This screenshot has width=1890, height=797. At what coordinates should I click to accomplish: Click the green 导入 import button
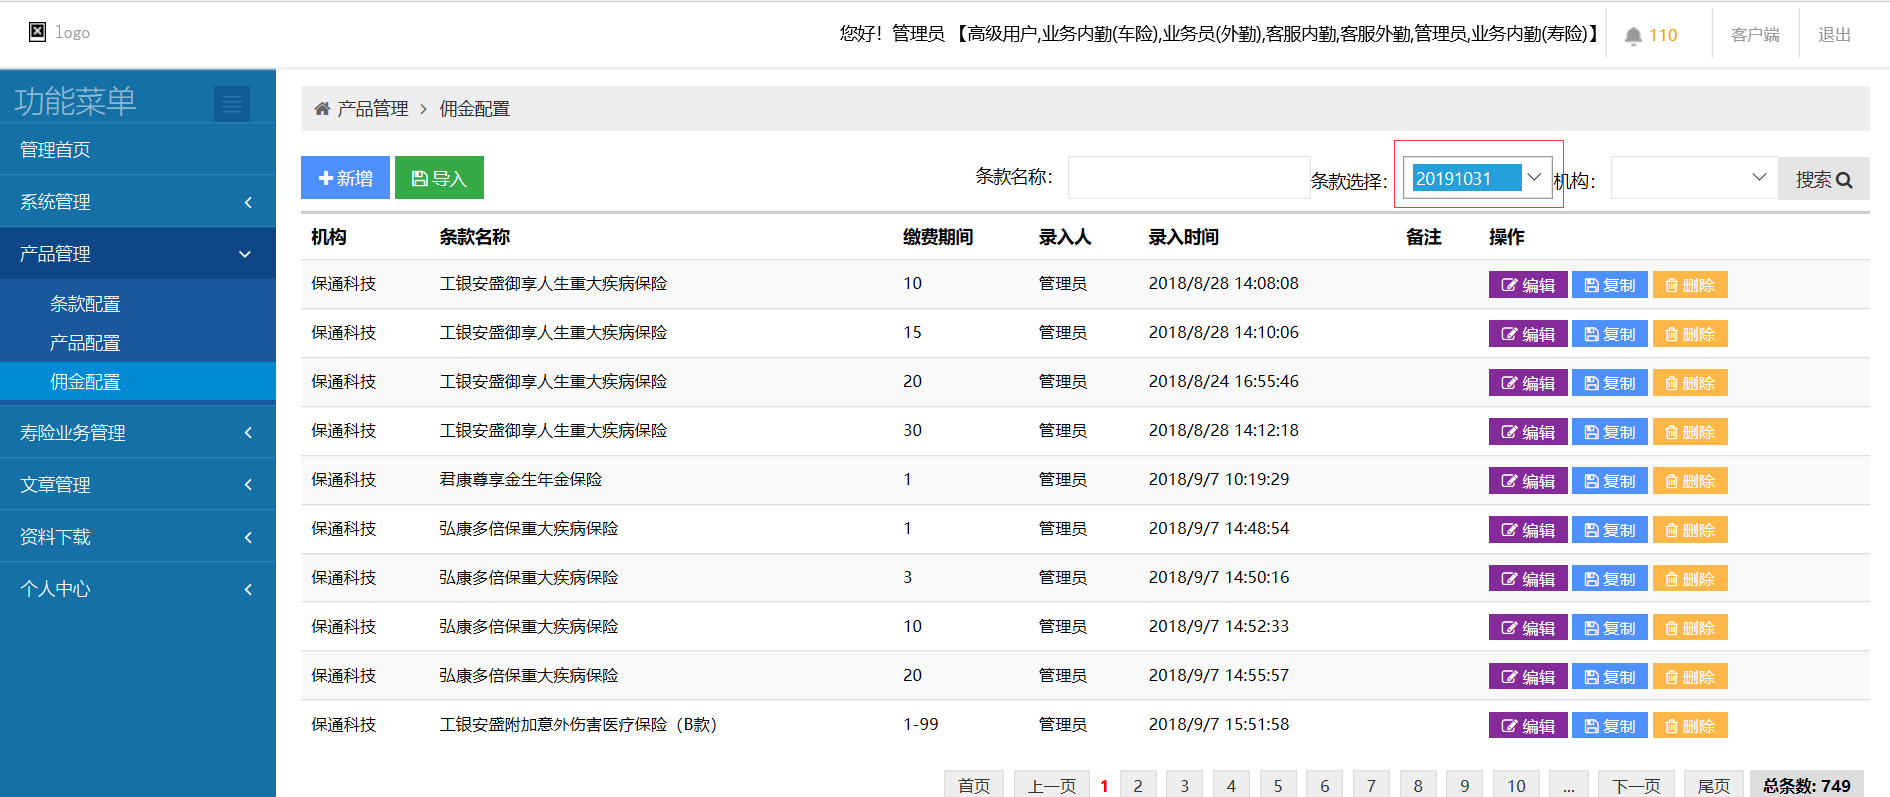[439, 178]
